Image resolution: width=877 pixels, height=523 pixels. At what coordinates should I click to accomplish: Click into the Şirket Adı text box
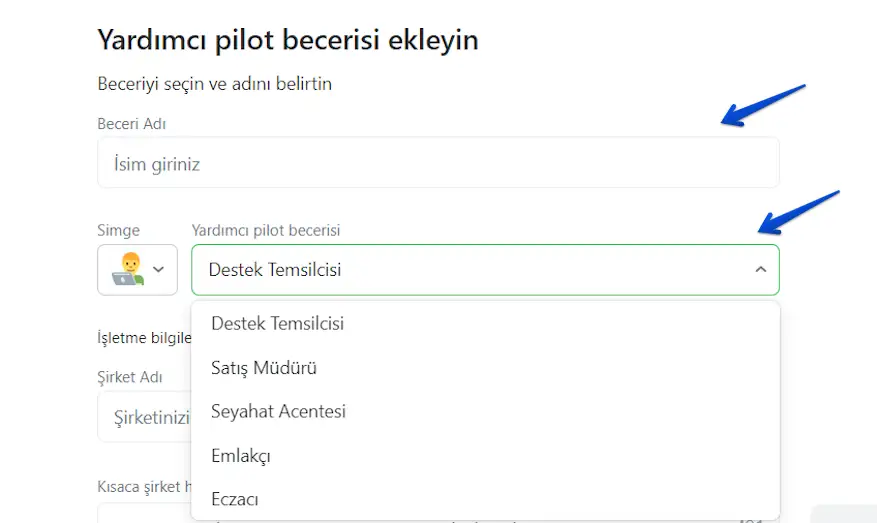pyautogui.click(x=143, y=417)
